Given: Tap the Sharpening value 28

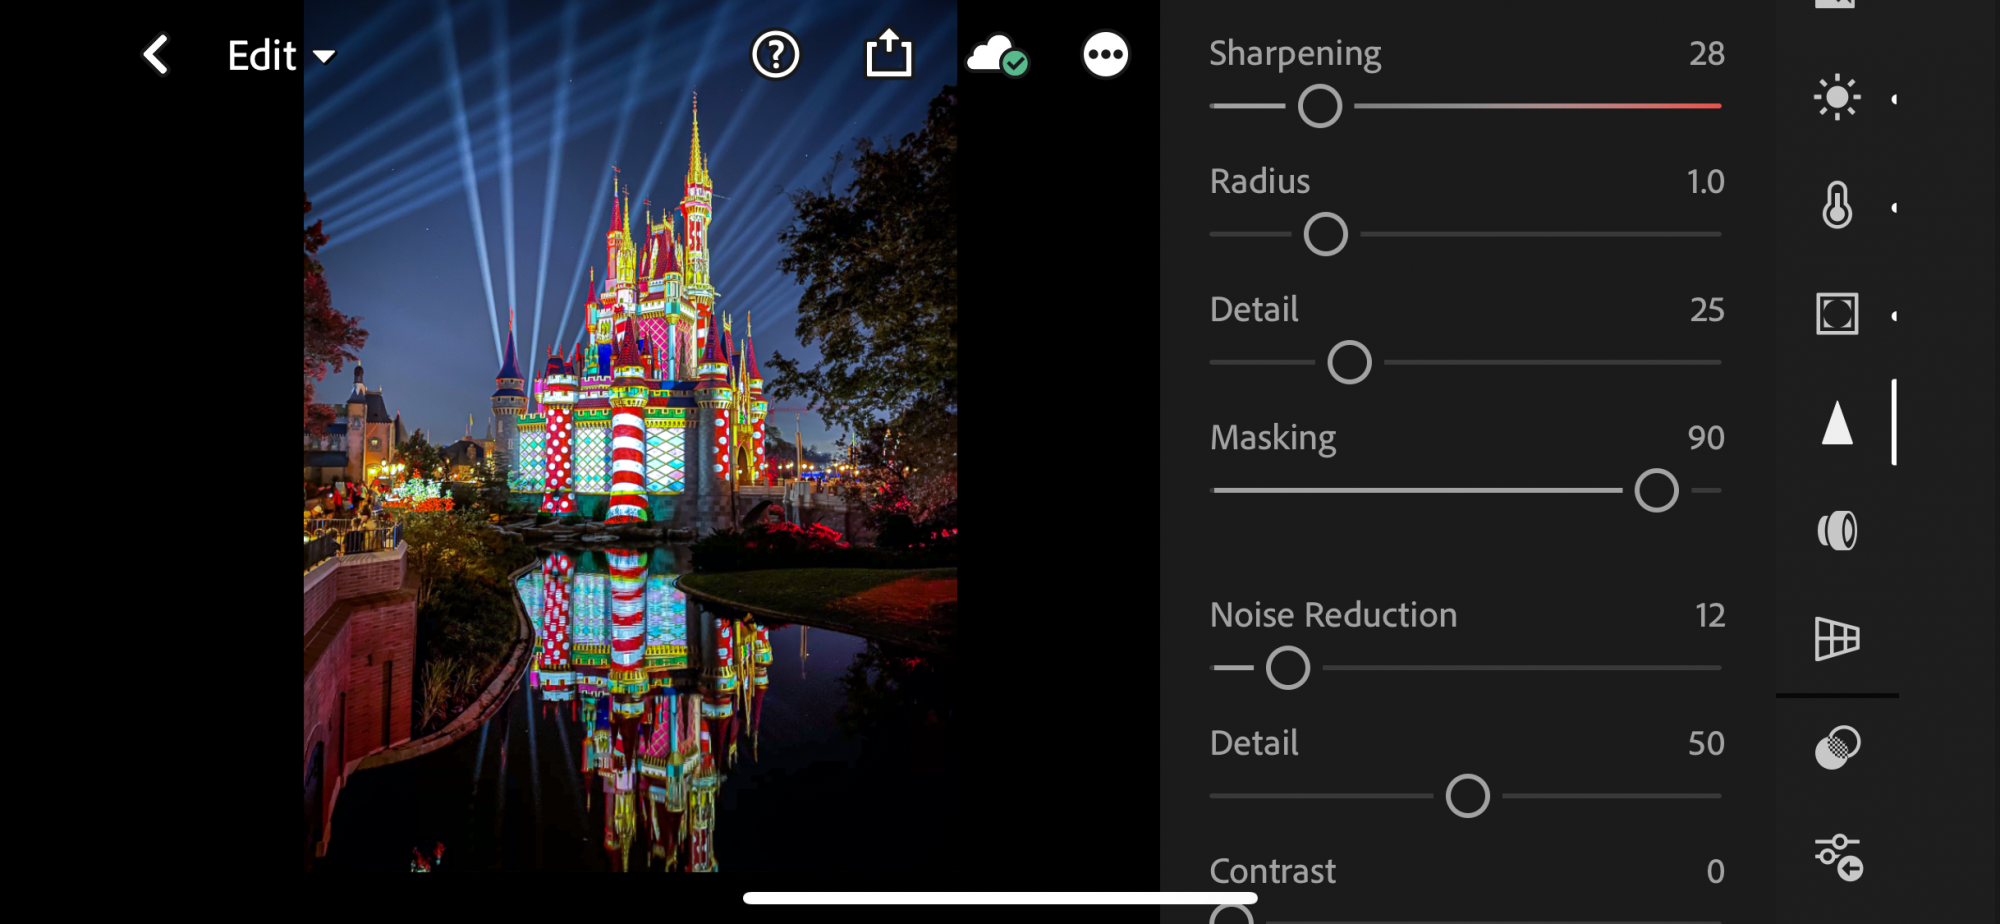Looking at the screenshot, I should coord(1707,53).
